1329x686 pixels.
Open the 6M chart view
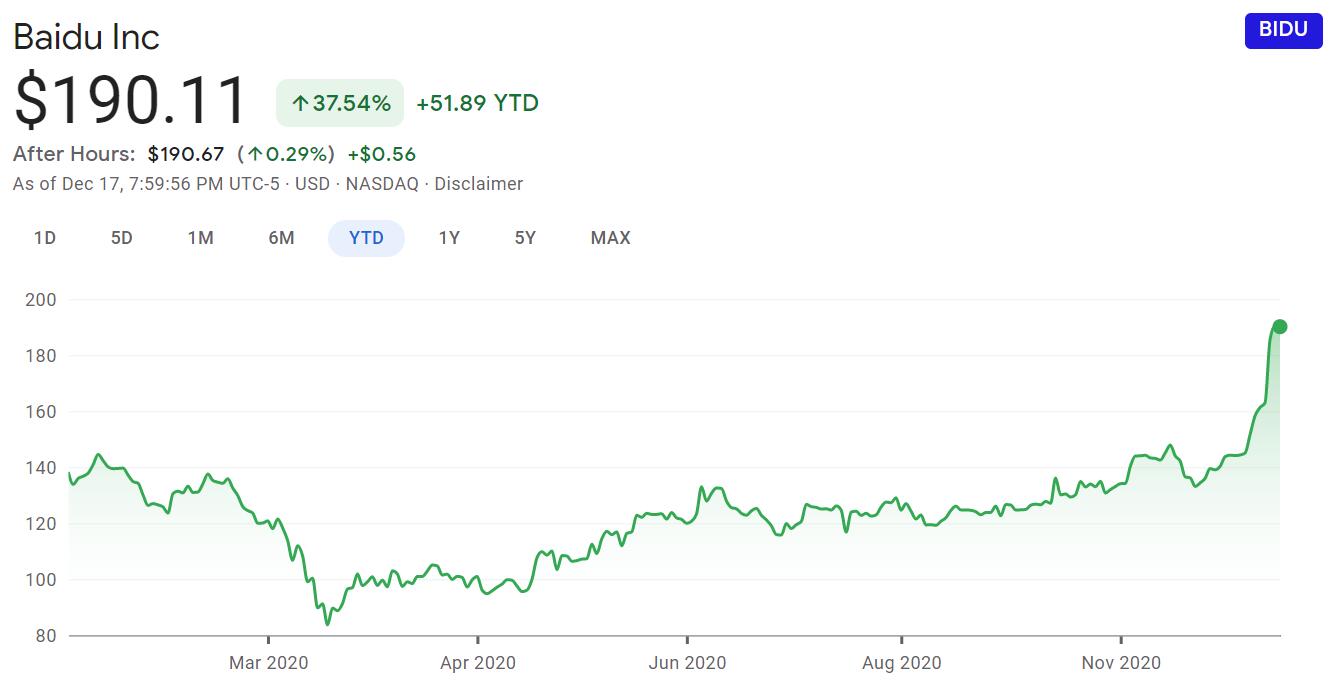coord(281,238)
